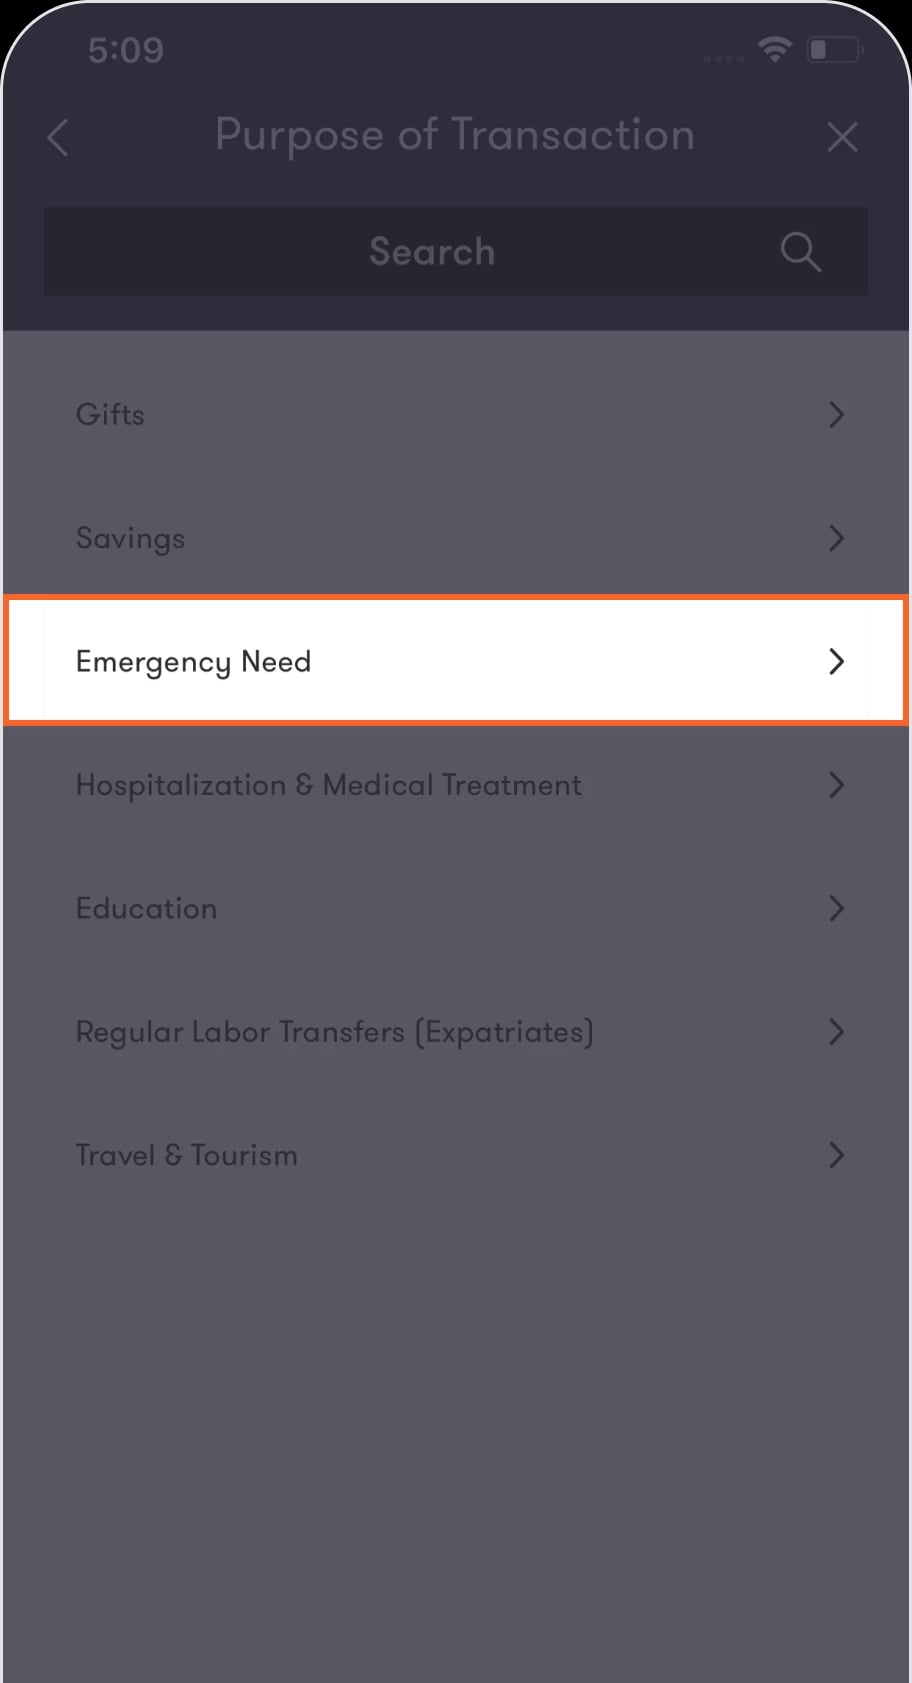Image resolution: width=912 pixels, height=1683 pixels.
Task: Tap the Travel & Tourism chevron
Action: point(837,1155)
